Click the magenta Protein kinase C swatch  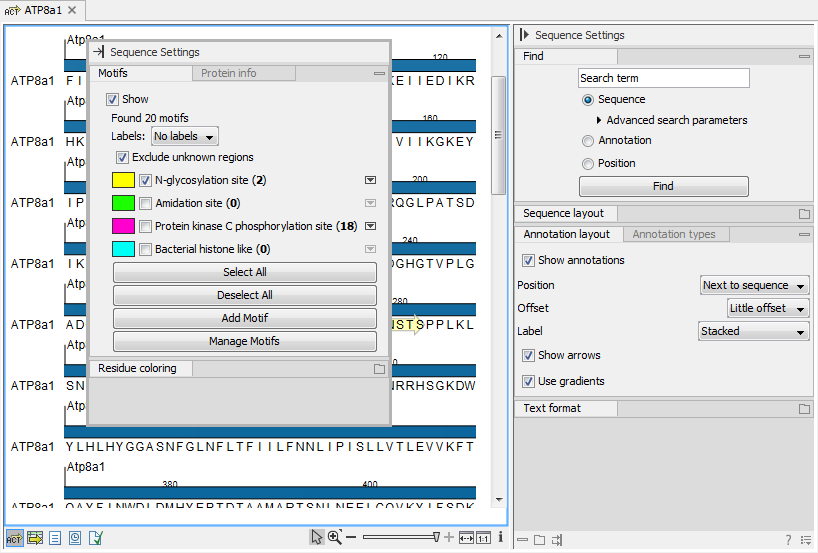(124, 226)
